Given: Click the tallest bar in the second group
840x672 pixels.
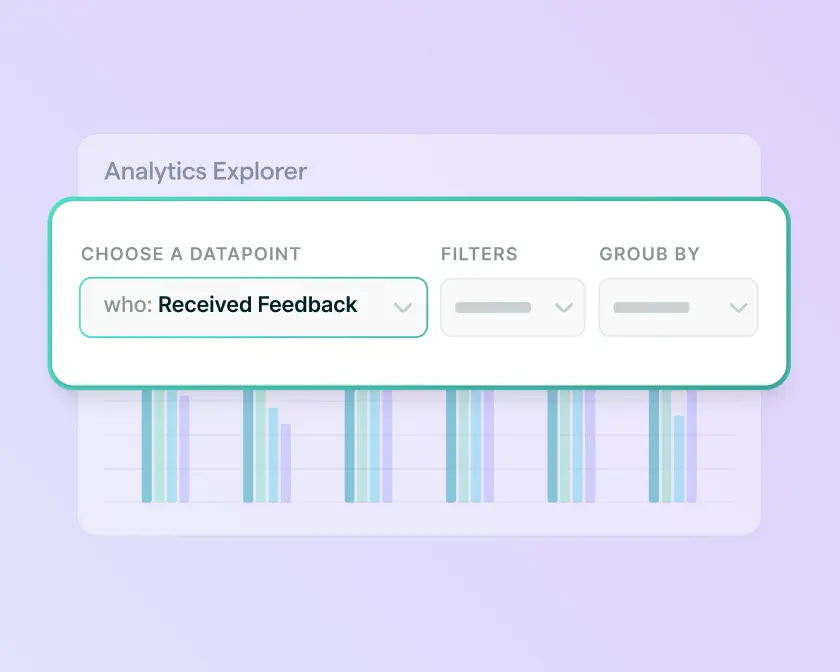Looking at the screenshot, I should pos(247,445).
